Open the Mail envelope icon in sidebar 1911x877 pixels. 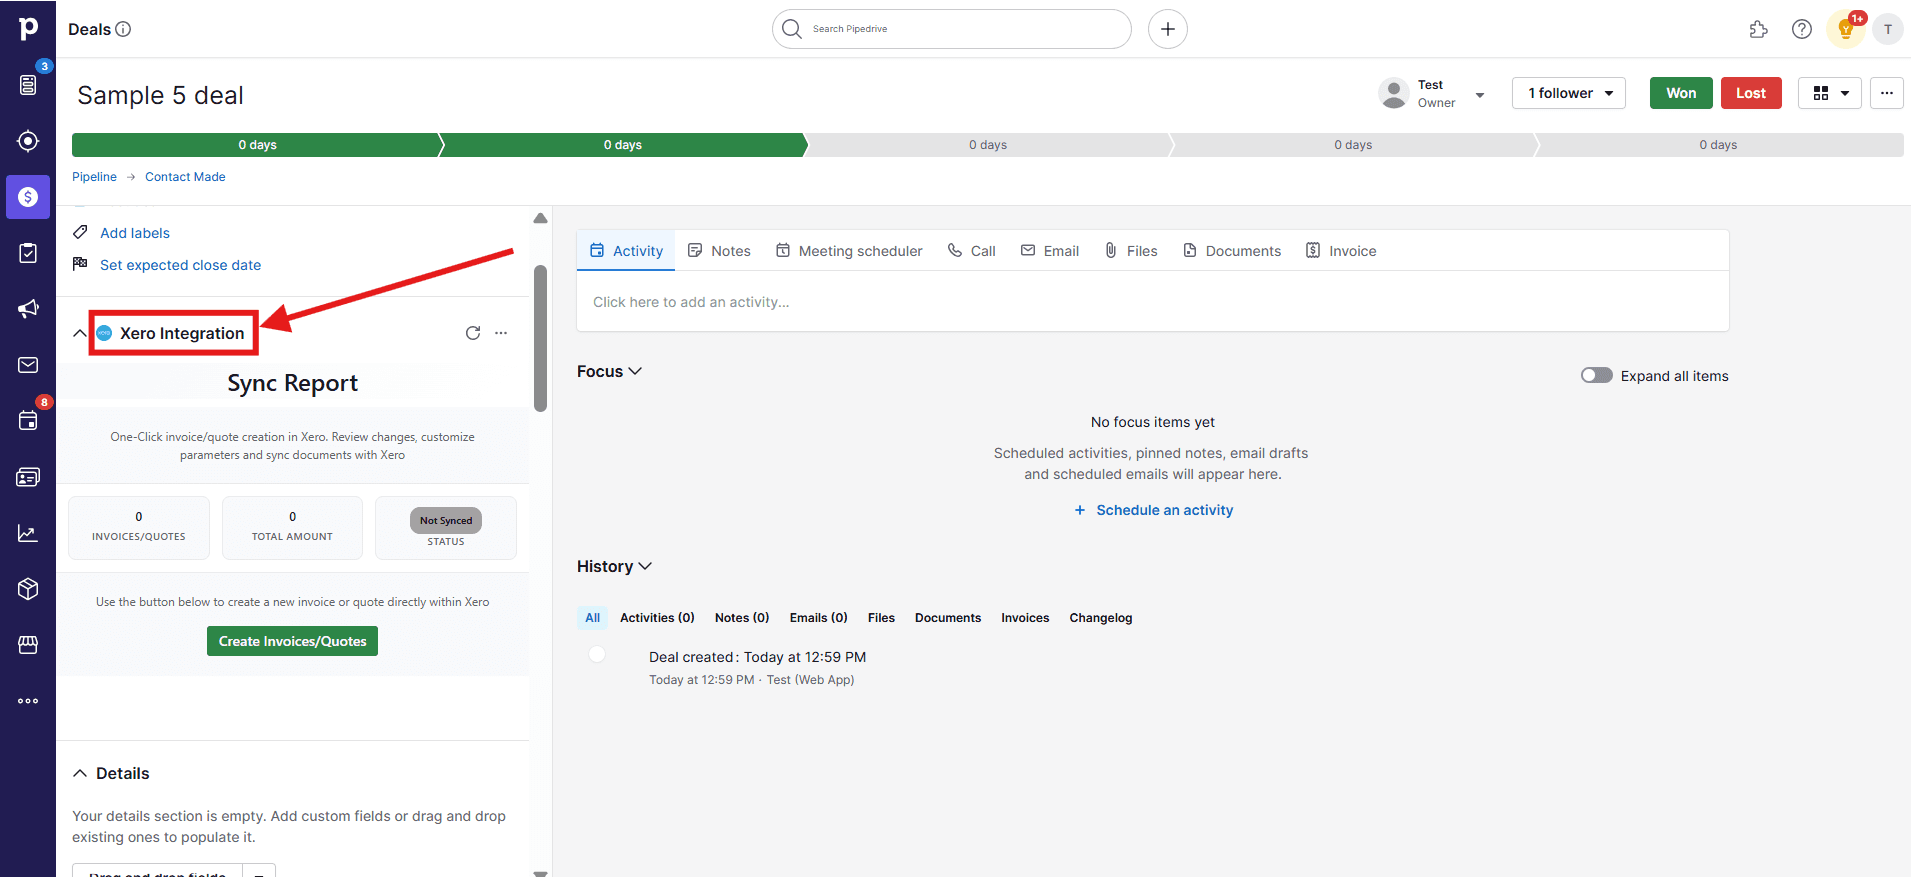(28, 365)
